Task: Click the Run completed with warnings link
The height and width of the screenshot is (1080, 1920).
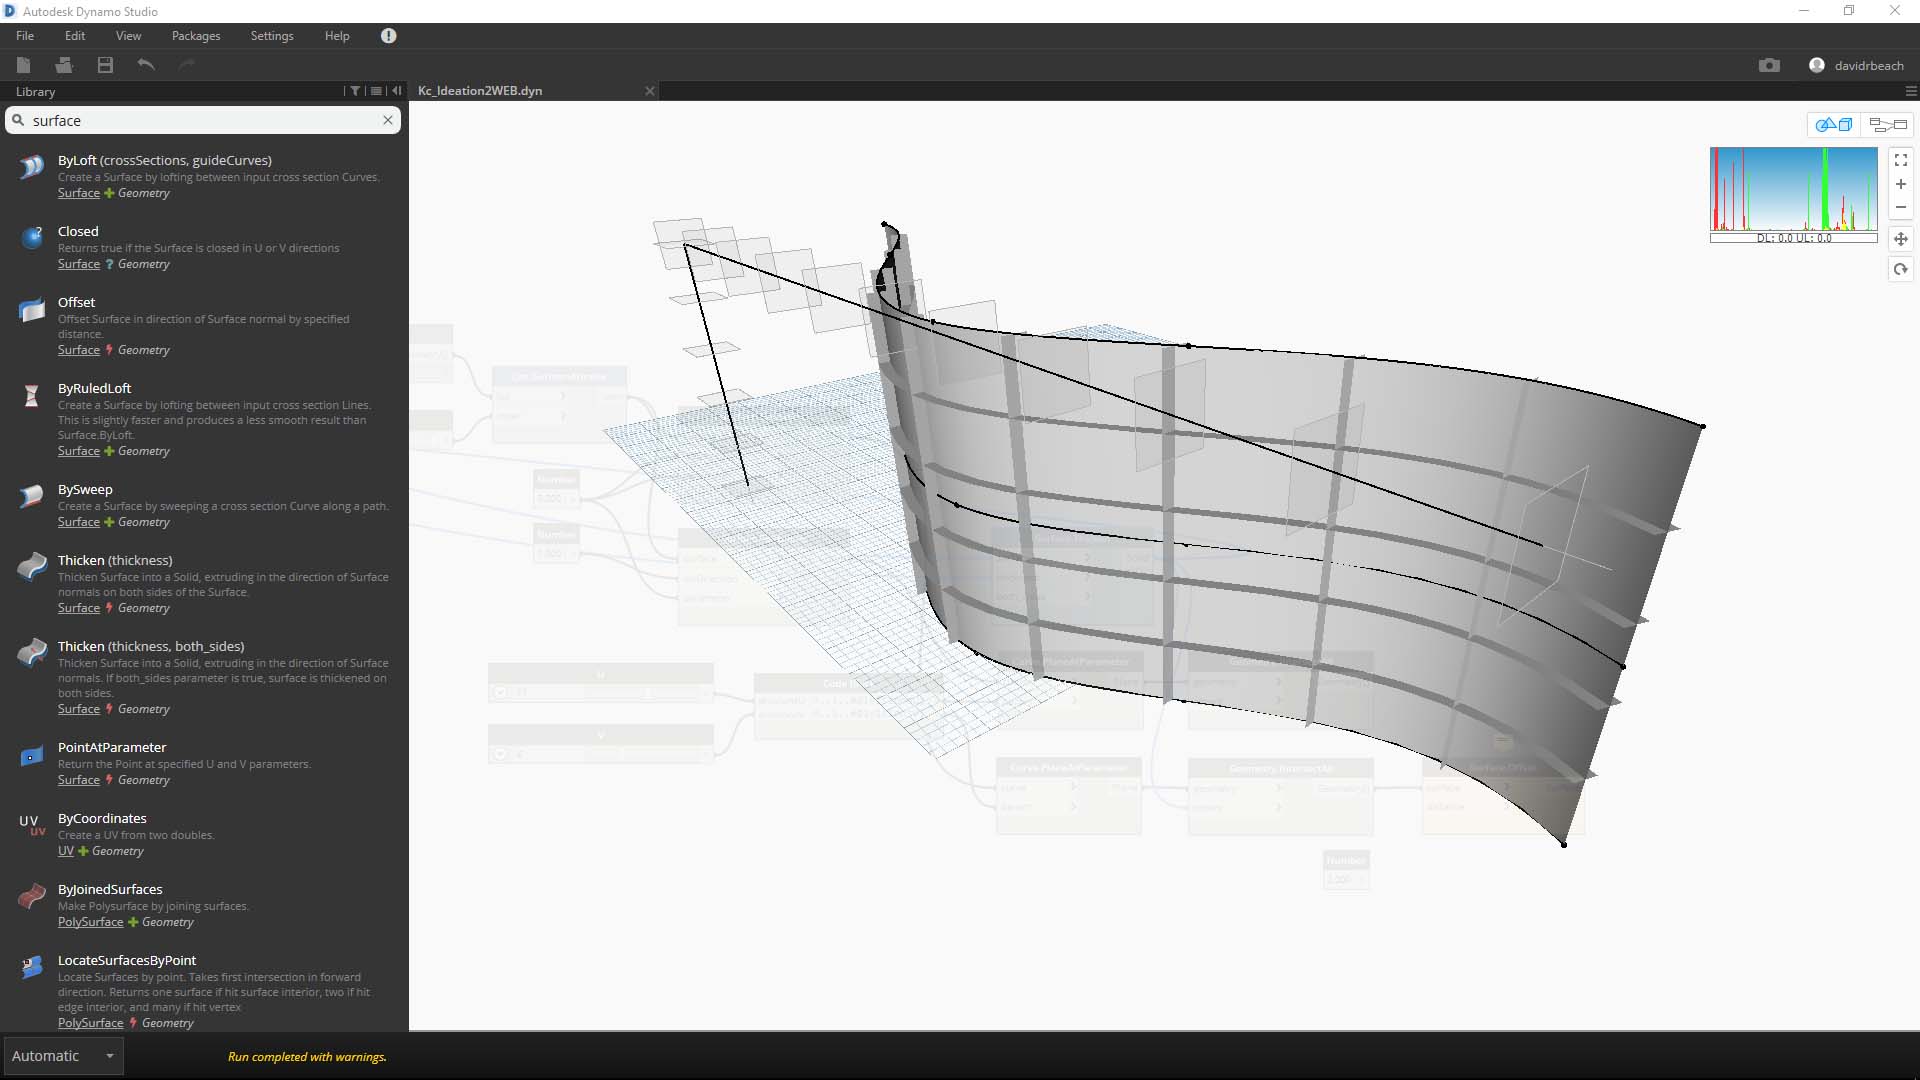Action: 307,1057
